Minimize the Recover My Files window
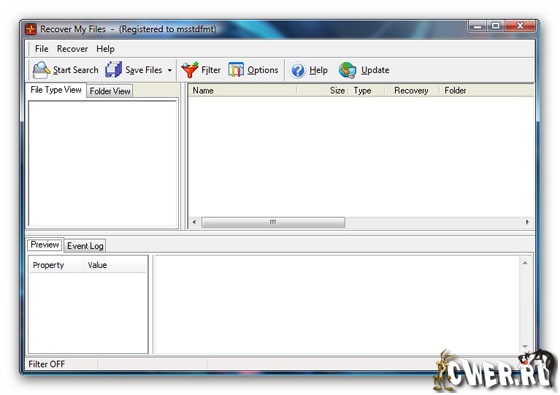560x395 pixels. pos(478,26)
